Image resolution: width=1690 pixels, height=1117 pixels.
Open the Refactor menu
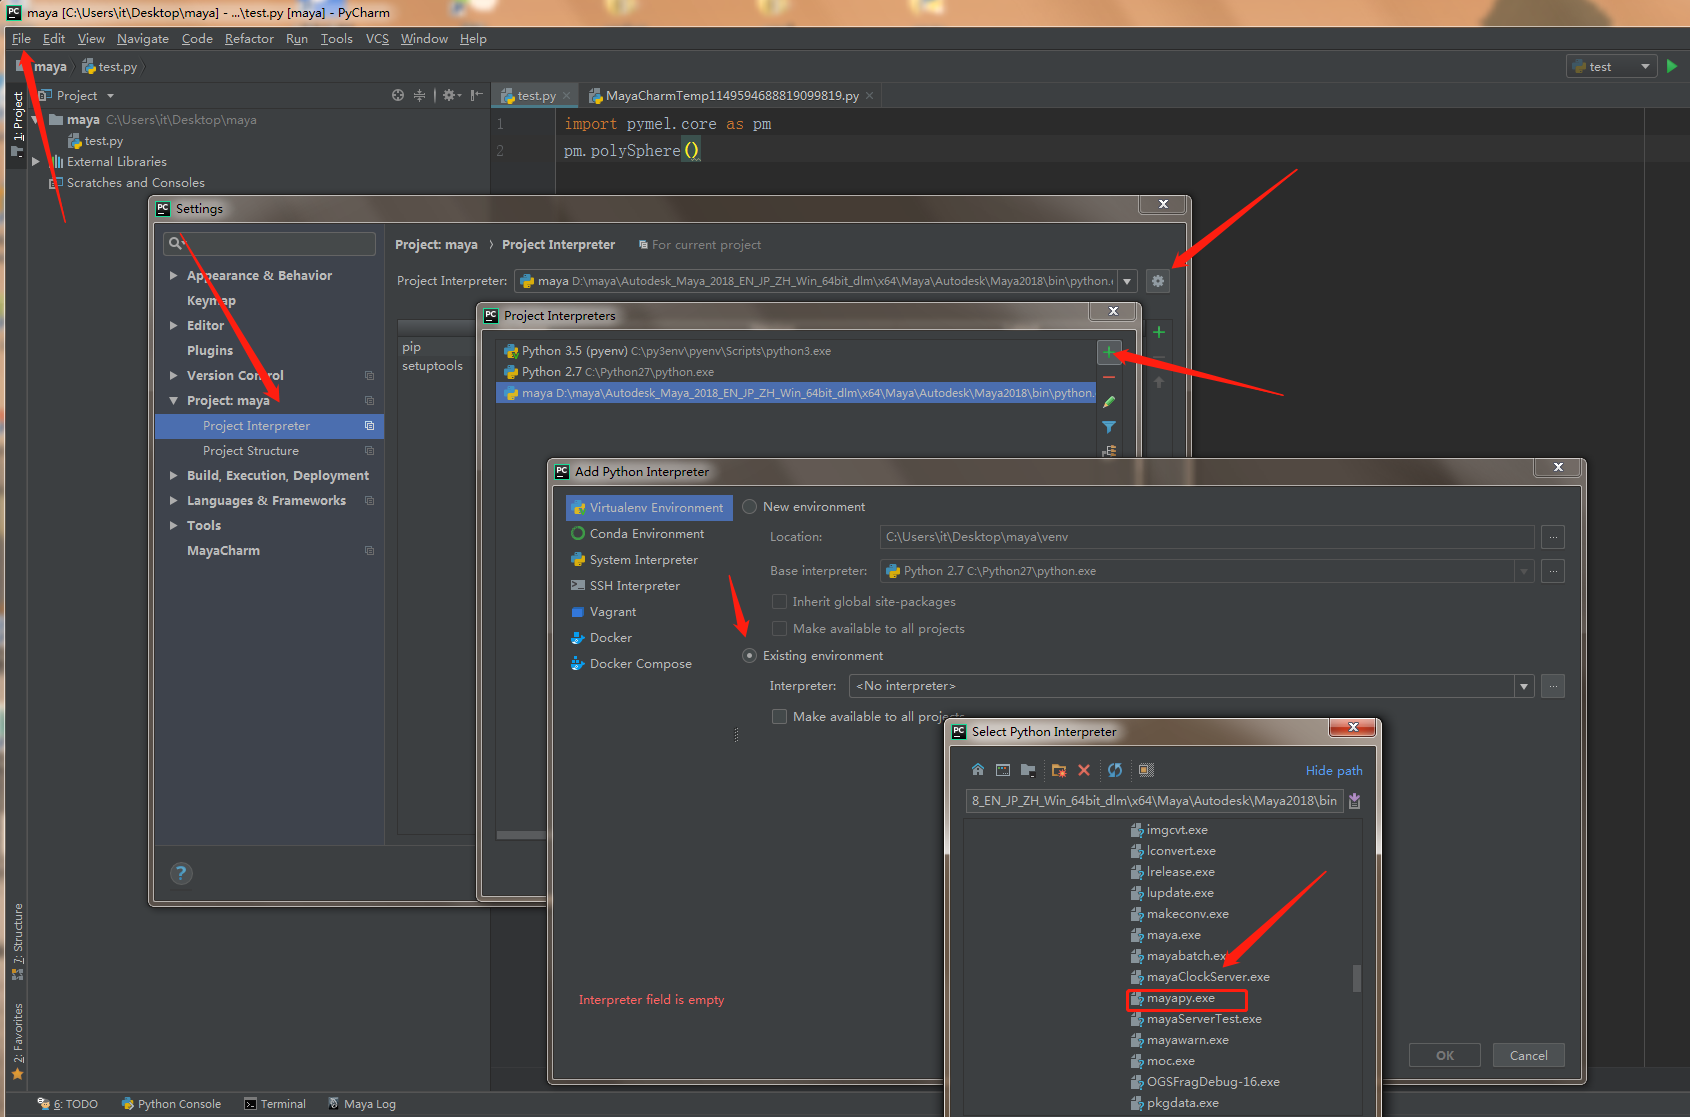tap(249, 39)
